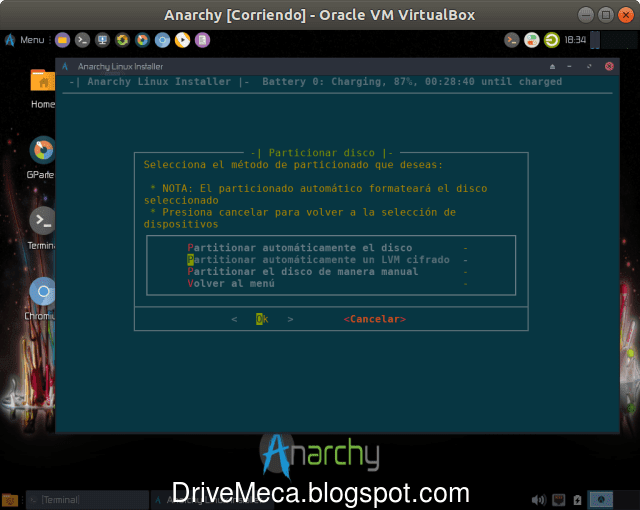Launch the terminal from the top panel launcher
The image size is (640, 510).
click(82, 40)
